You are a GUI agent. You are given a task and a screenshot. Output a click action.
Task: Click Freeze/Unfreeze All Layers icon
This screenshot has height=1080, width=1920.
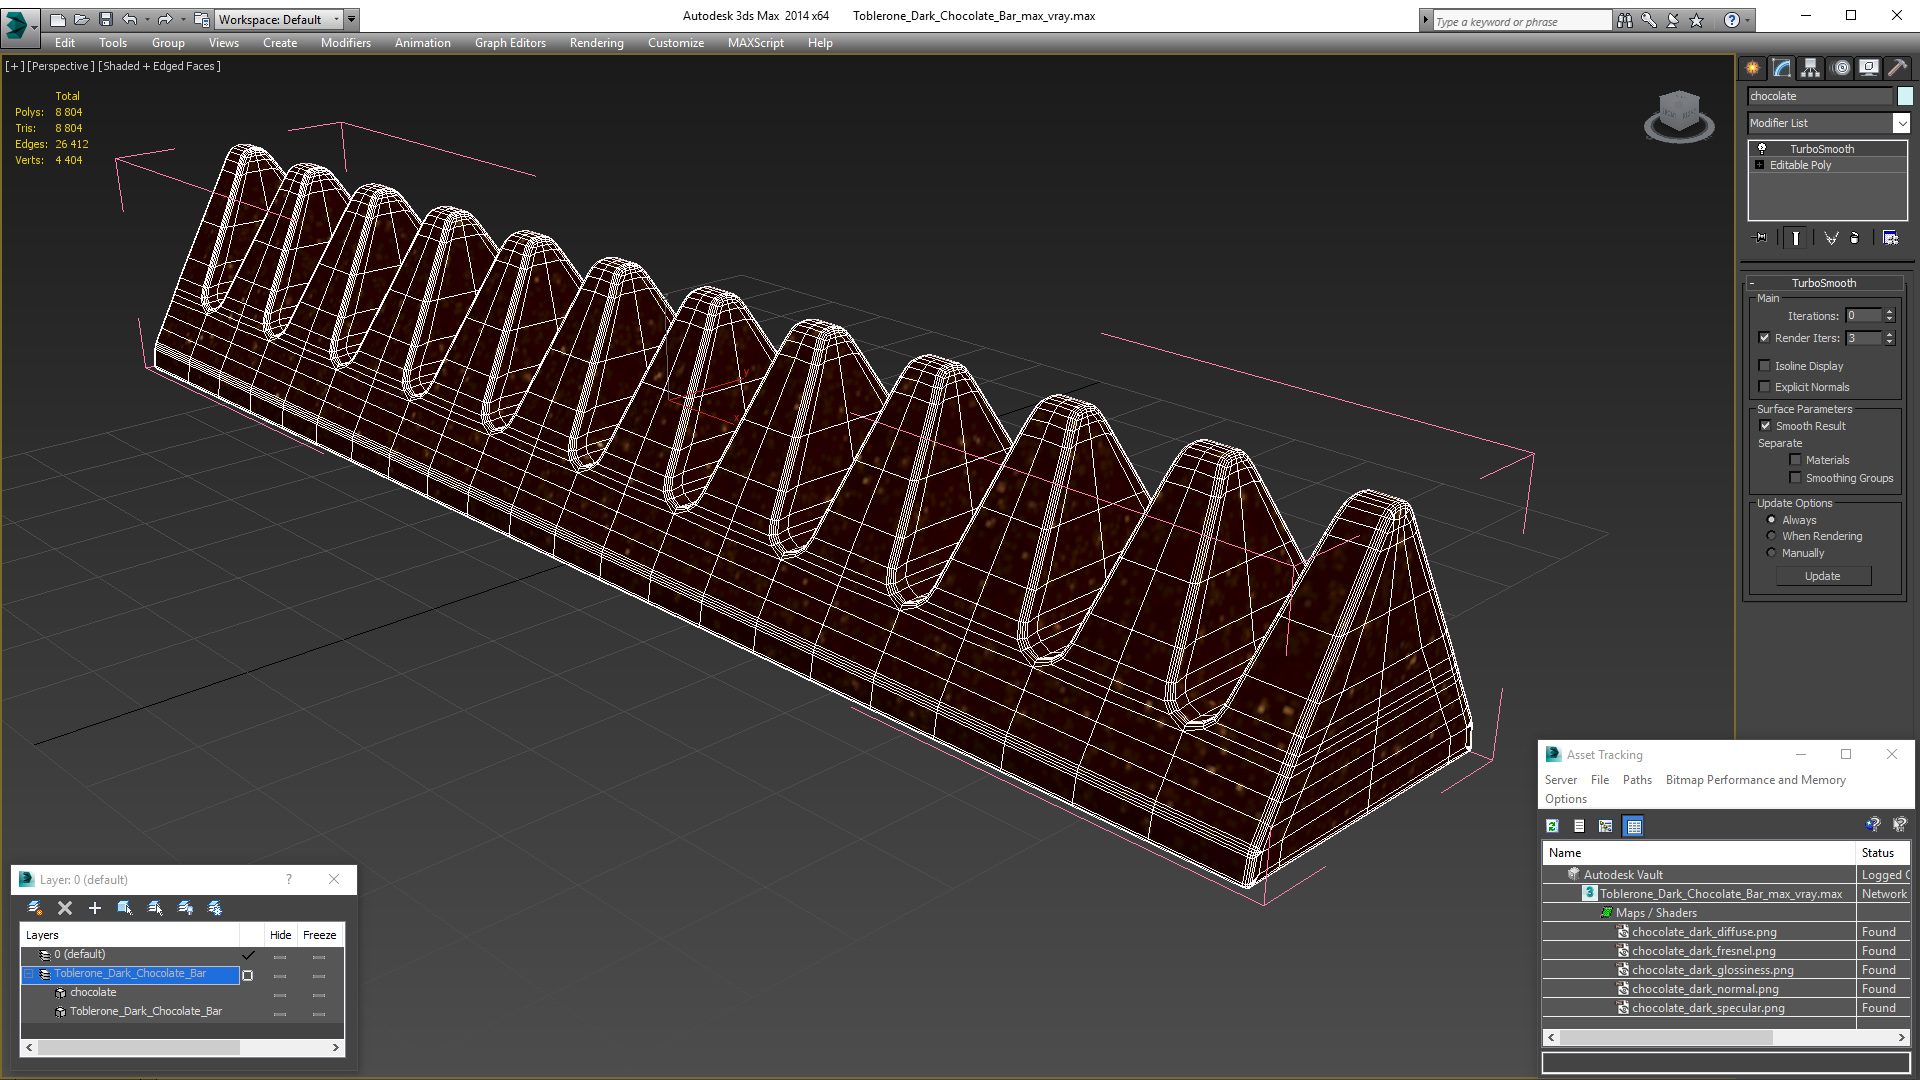click(x=215, y=908)
